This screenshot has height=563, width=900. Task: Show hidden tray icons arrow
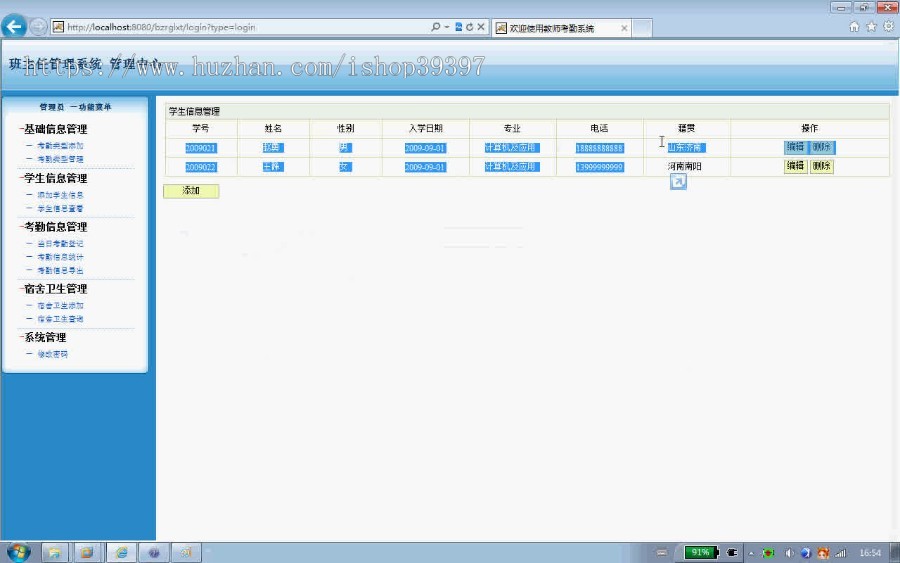coord(751,553)
